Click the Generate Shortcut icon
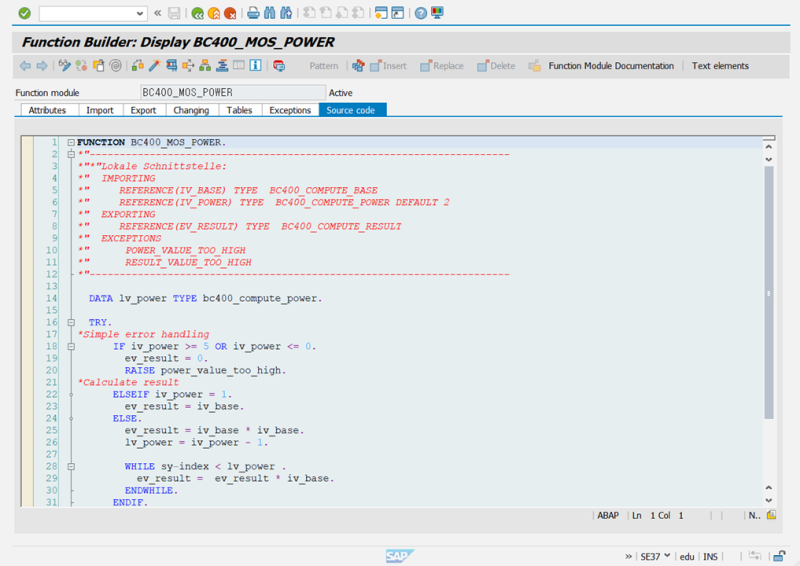The image size is (800, 566). pyautogui.click(x=397, y=13)
